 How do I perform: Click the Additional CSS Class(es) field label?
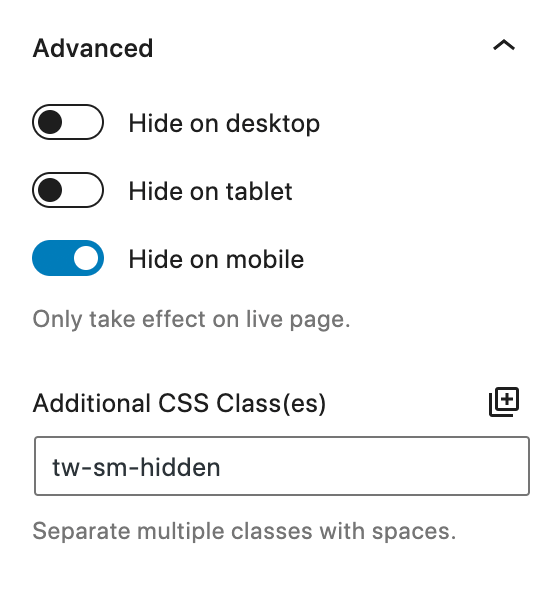coord(179,403)
